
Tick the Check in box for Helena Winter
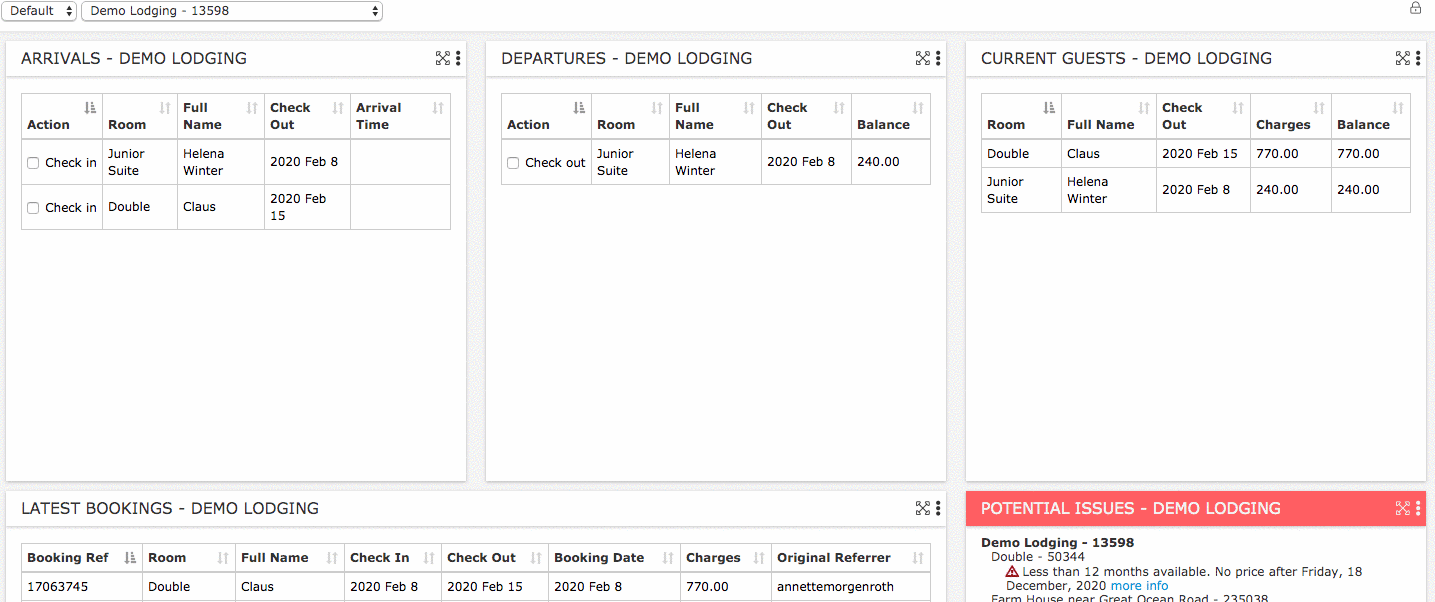coord(33,163)
